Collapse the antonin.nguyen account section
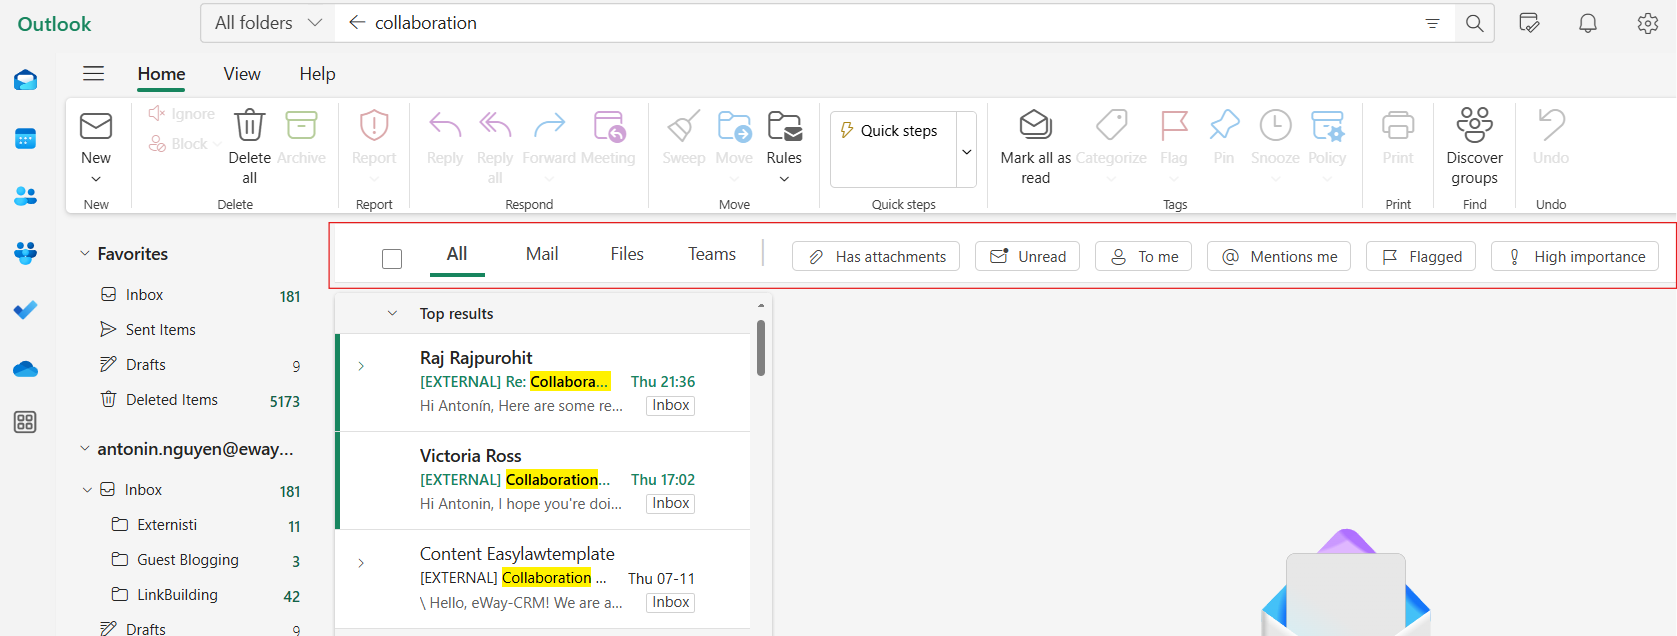The height and width of the screenshot is (636, 1677). pyautogui.click(x=85, y=449)
